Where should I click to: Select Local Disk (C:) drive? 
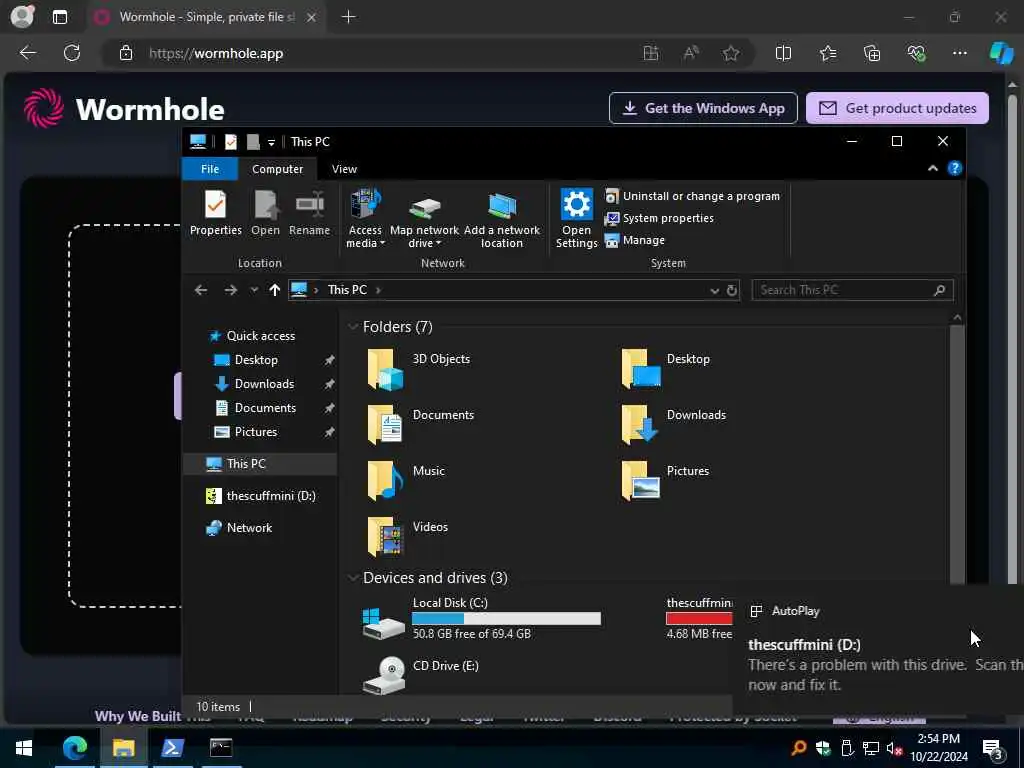(482, 618)
